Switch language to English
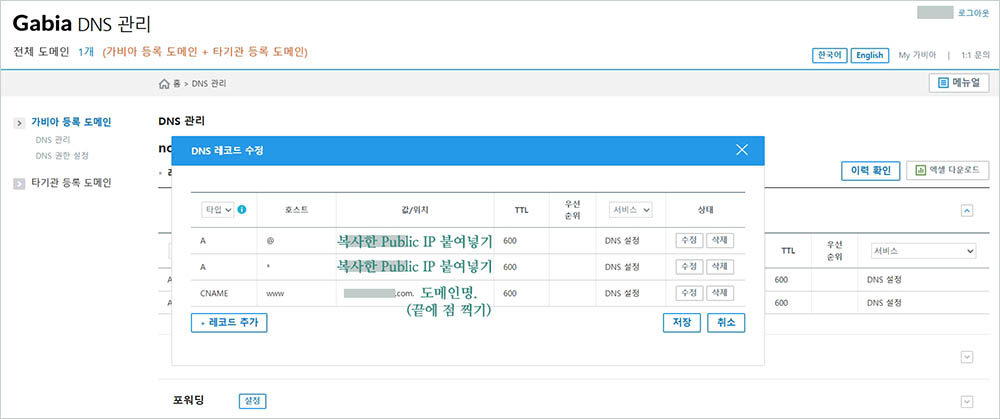 point(870,55)
